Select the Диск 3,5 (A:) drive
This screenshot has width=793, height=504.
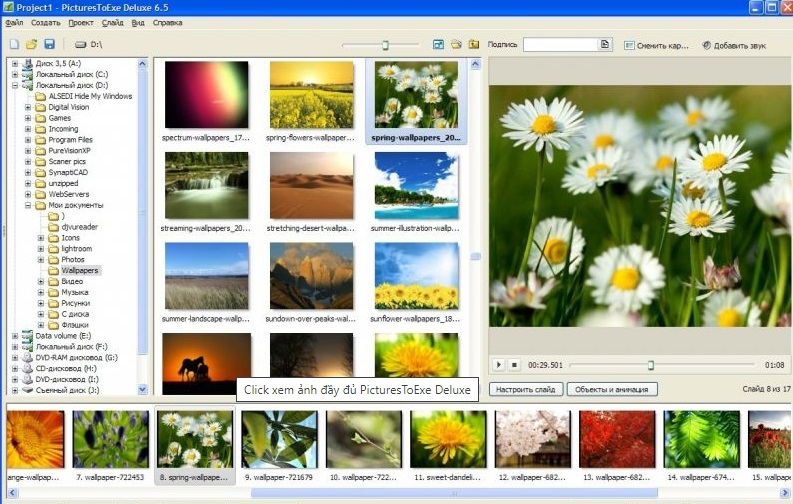pos(58,63)
